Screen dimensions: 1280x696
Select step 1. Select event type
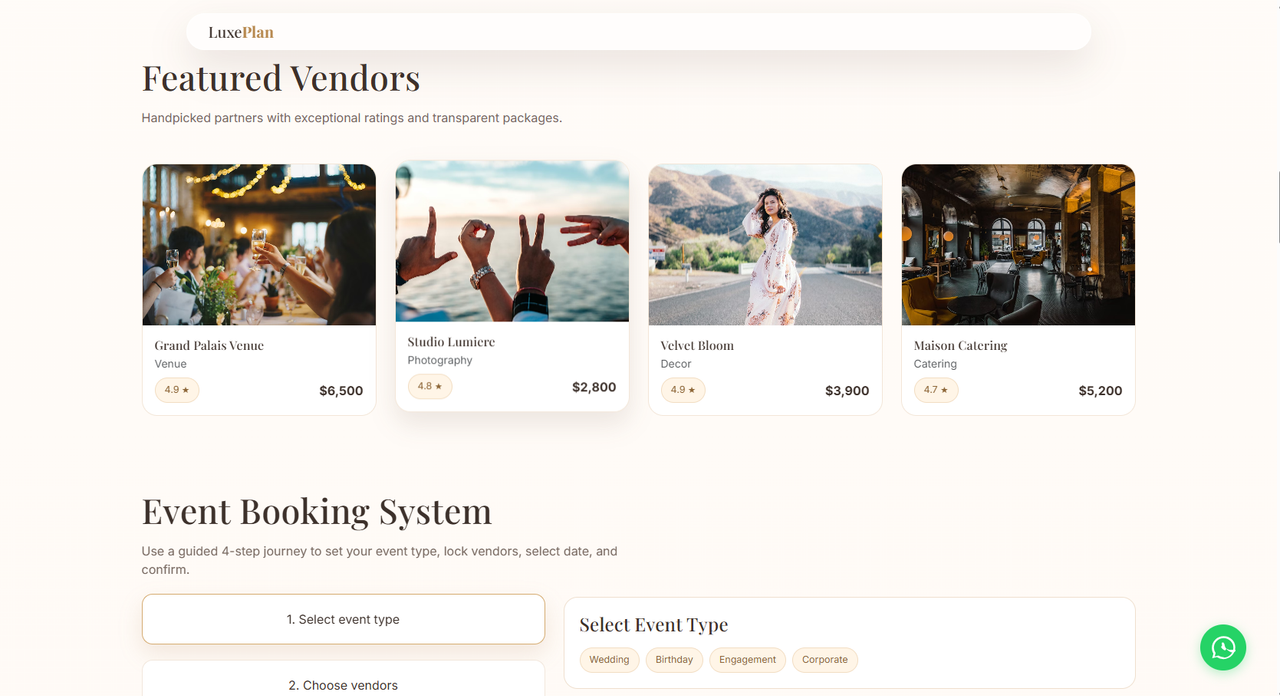coord(343,619)
